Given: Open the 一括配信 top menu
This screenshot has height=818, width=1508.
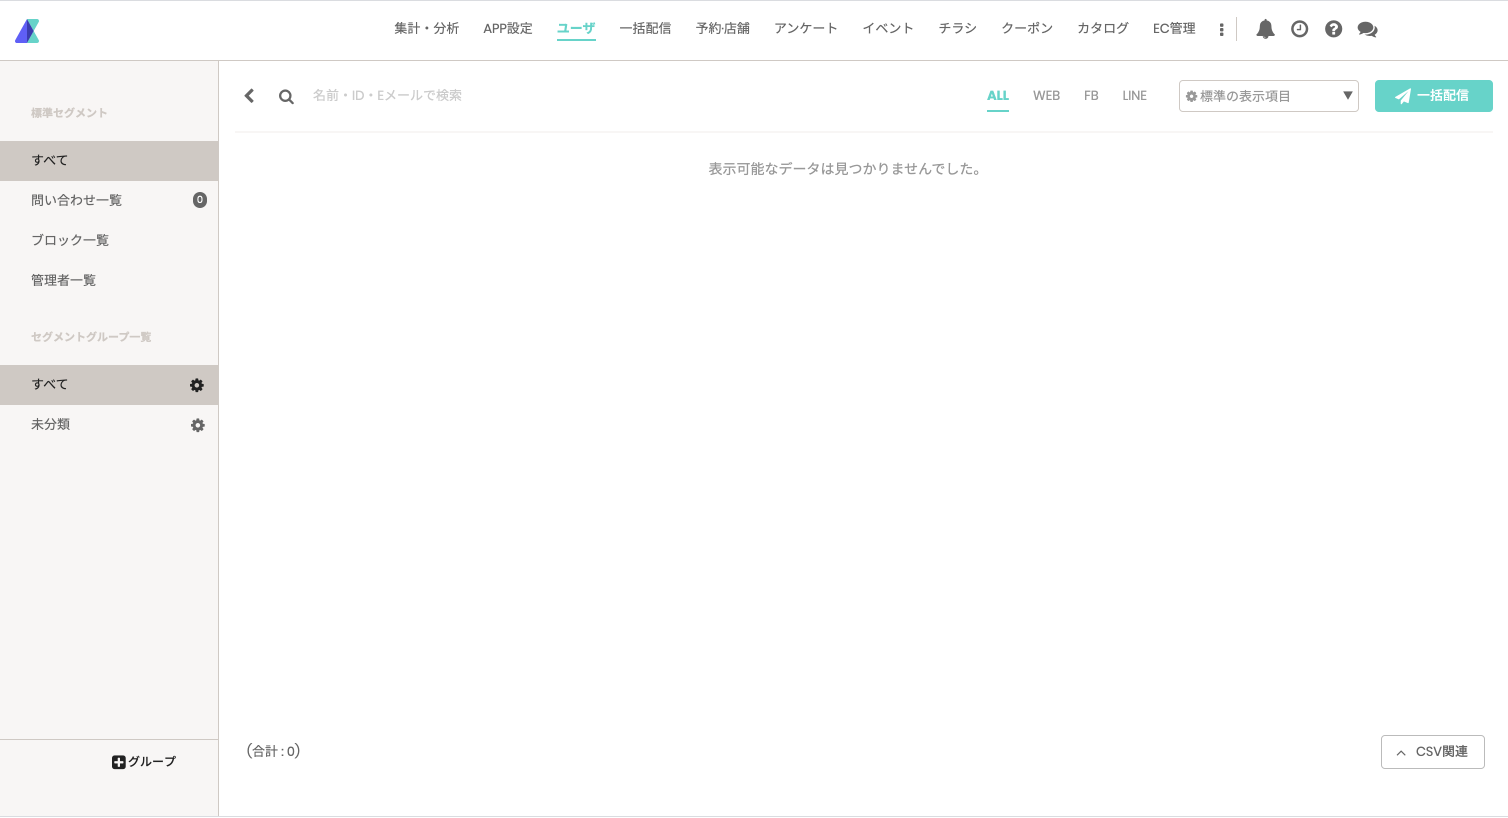Looking at the screenshot, I should 645,29.
